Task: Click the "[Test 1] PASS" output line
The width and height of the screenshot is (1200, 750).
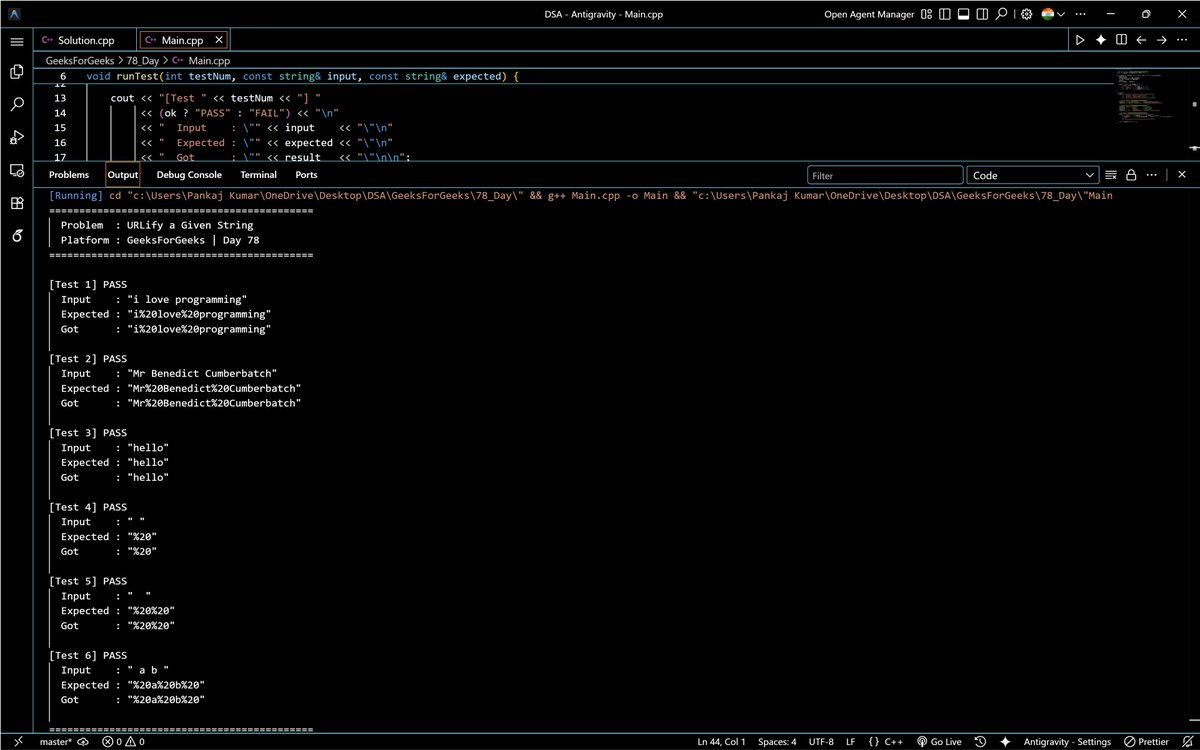Action: point(88,284)
